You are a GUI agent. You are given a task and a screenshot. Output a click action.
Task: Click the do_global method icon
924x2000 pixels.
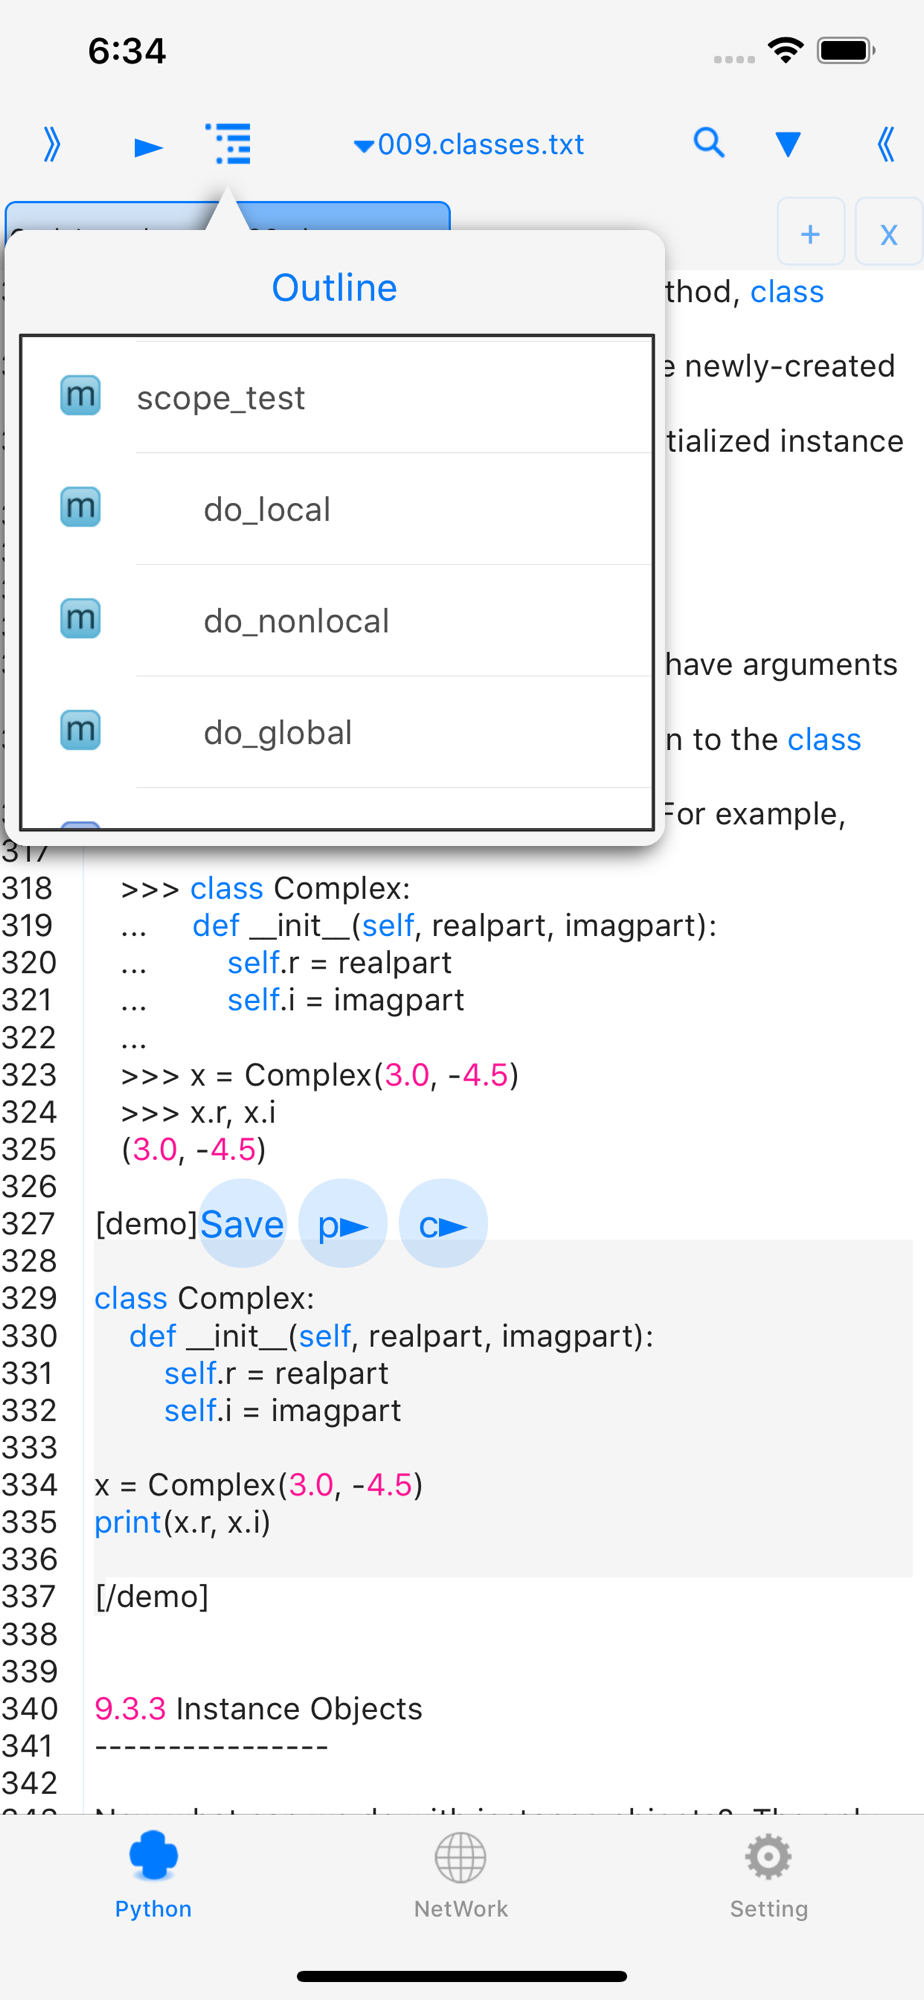point(80,731)
